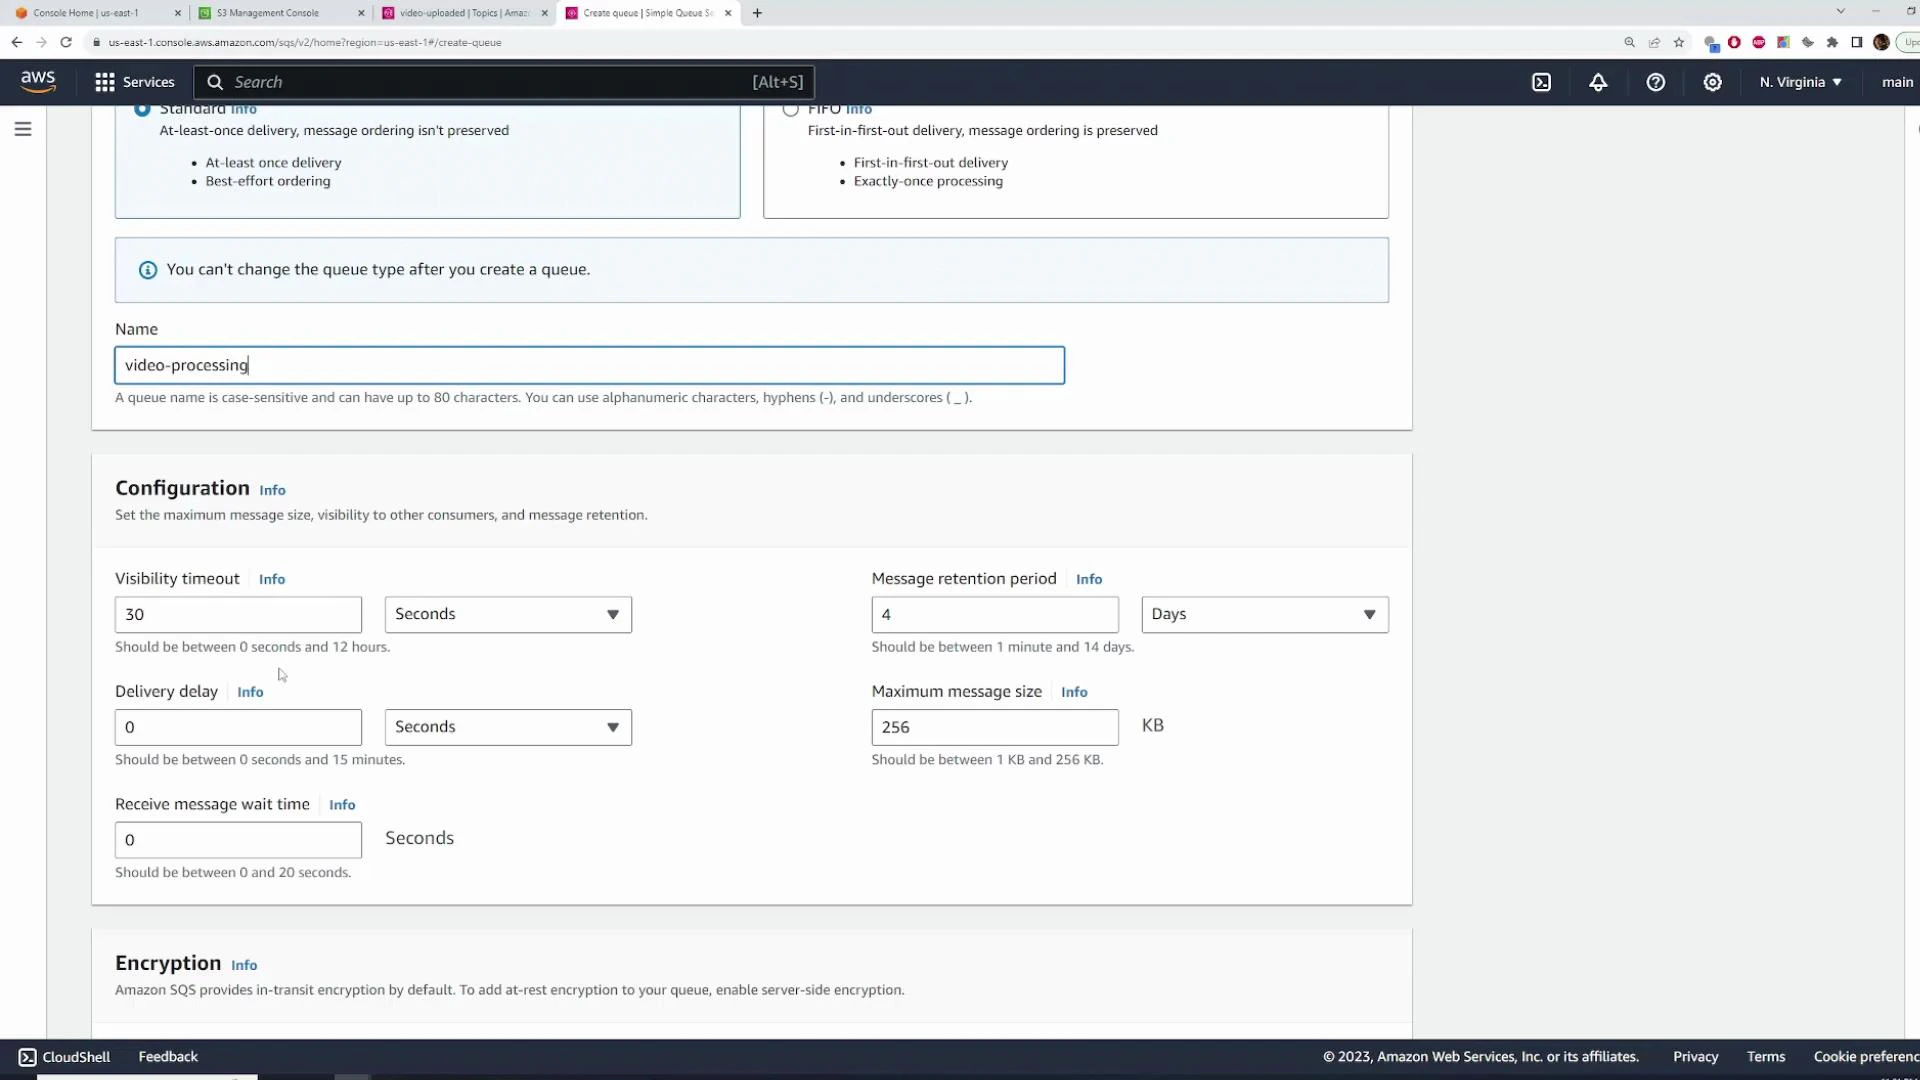Open AWS account settings gear
Screen dimensions: 1920x1080
pyautogui.click(x=1712, y=82)
